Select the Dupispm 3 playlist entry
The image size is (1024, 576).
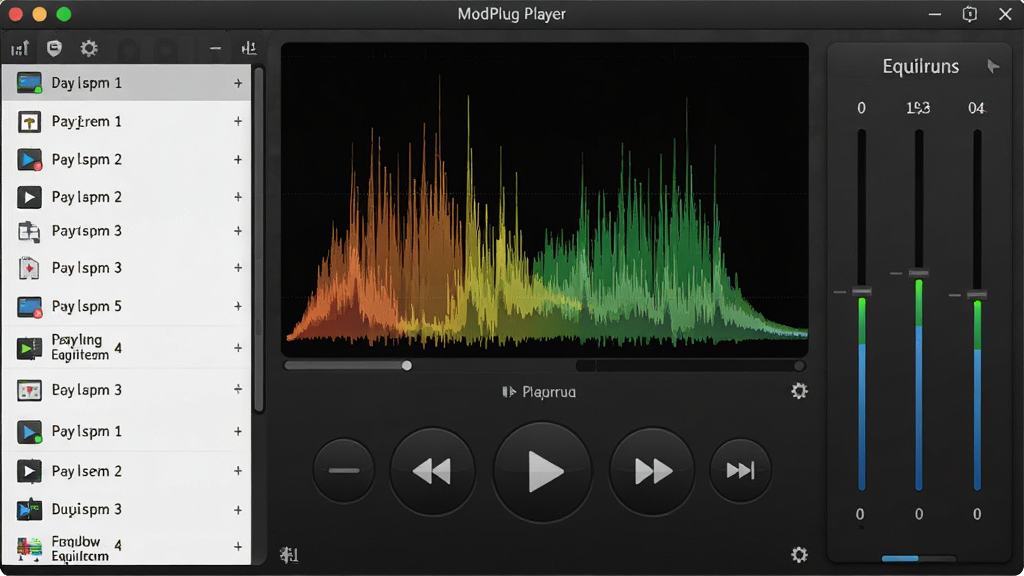click(127, 509)
